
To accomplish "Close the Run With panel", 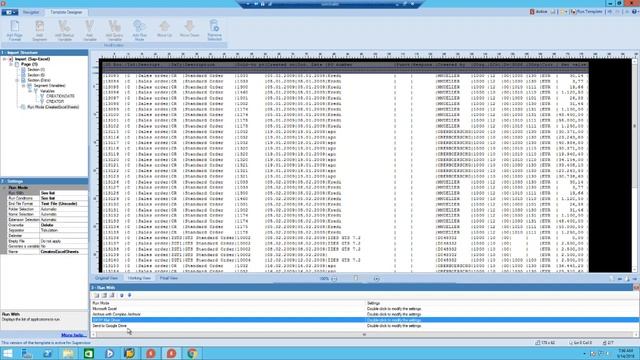I will pos(636,288).
